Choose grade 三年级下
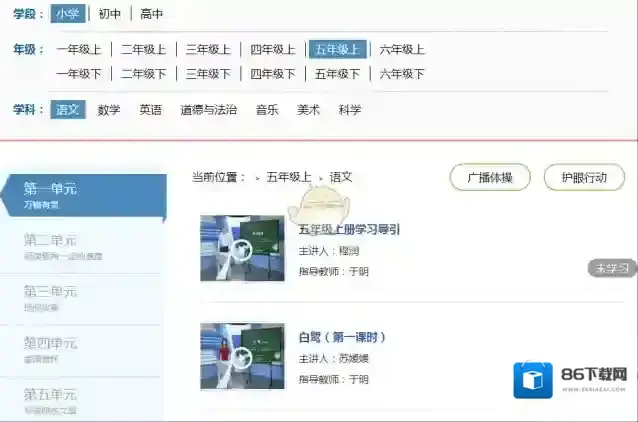This screenshot has height=422, width=638. click(208, 74)
